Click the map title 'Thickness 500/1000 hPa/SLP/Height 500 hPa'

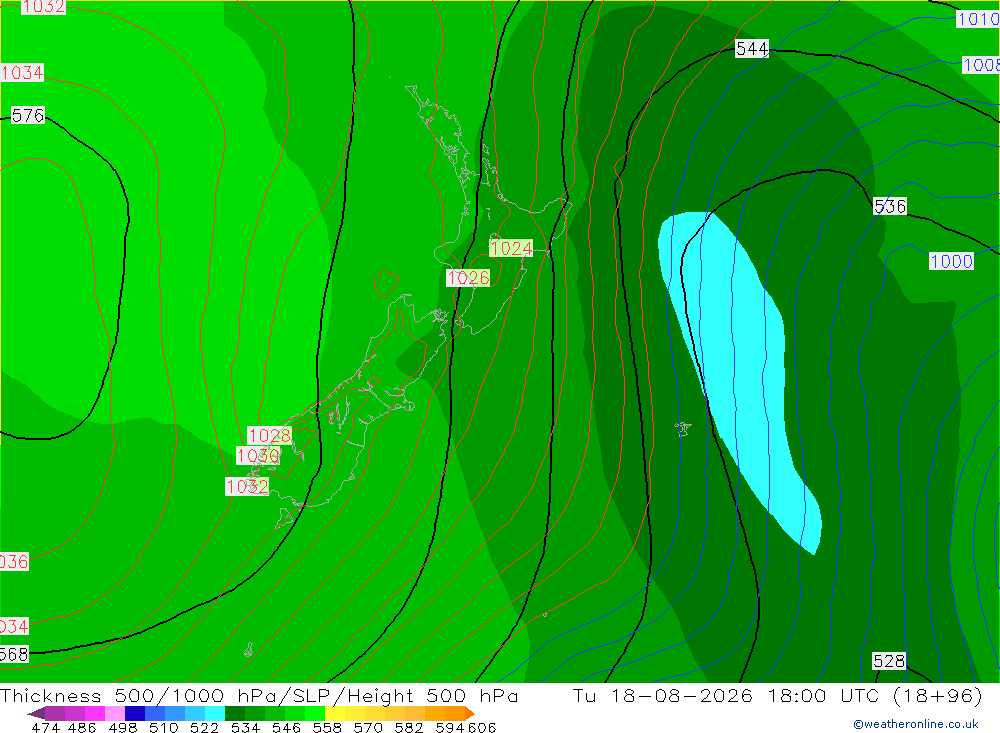tap(259, 695)
